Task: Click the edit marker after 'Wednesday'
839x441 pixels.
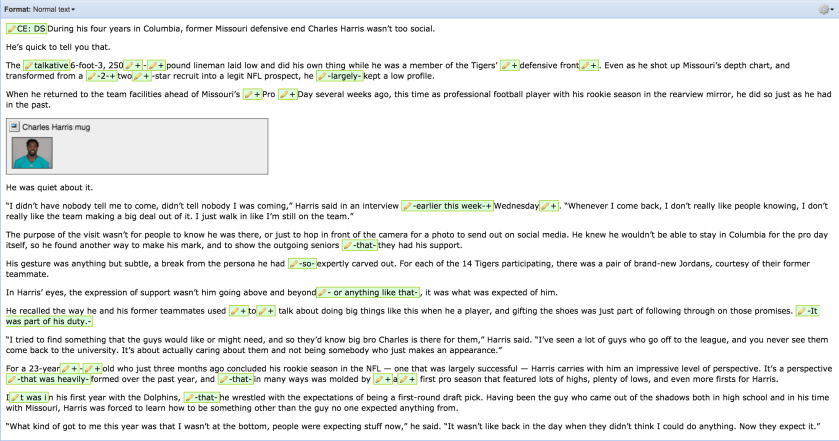Action: 548,206
